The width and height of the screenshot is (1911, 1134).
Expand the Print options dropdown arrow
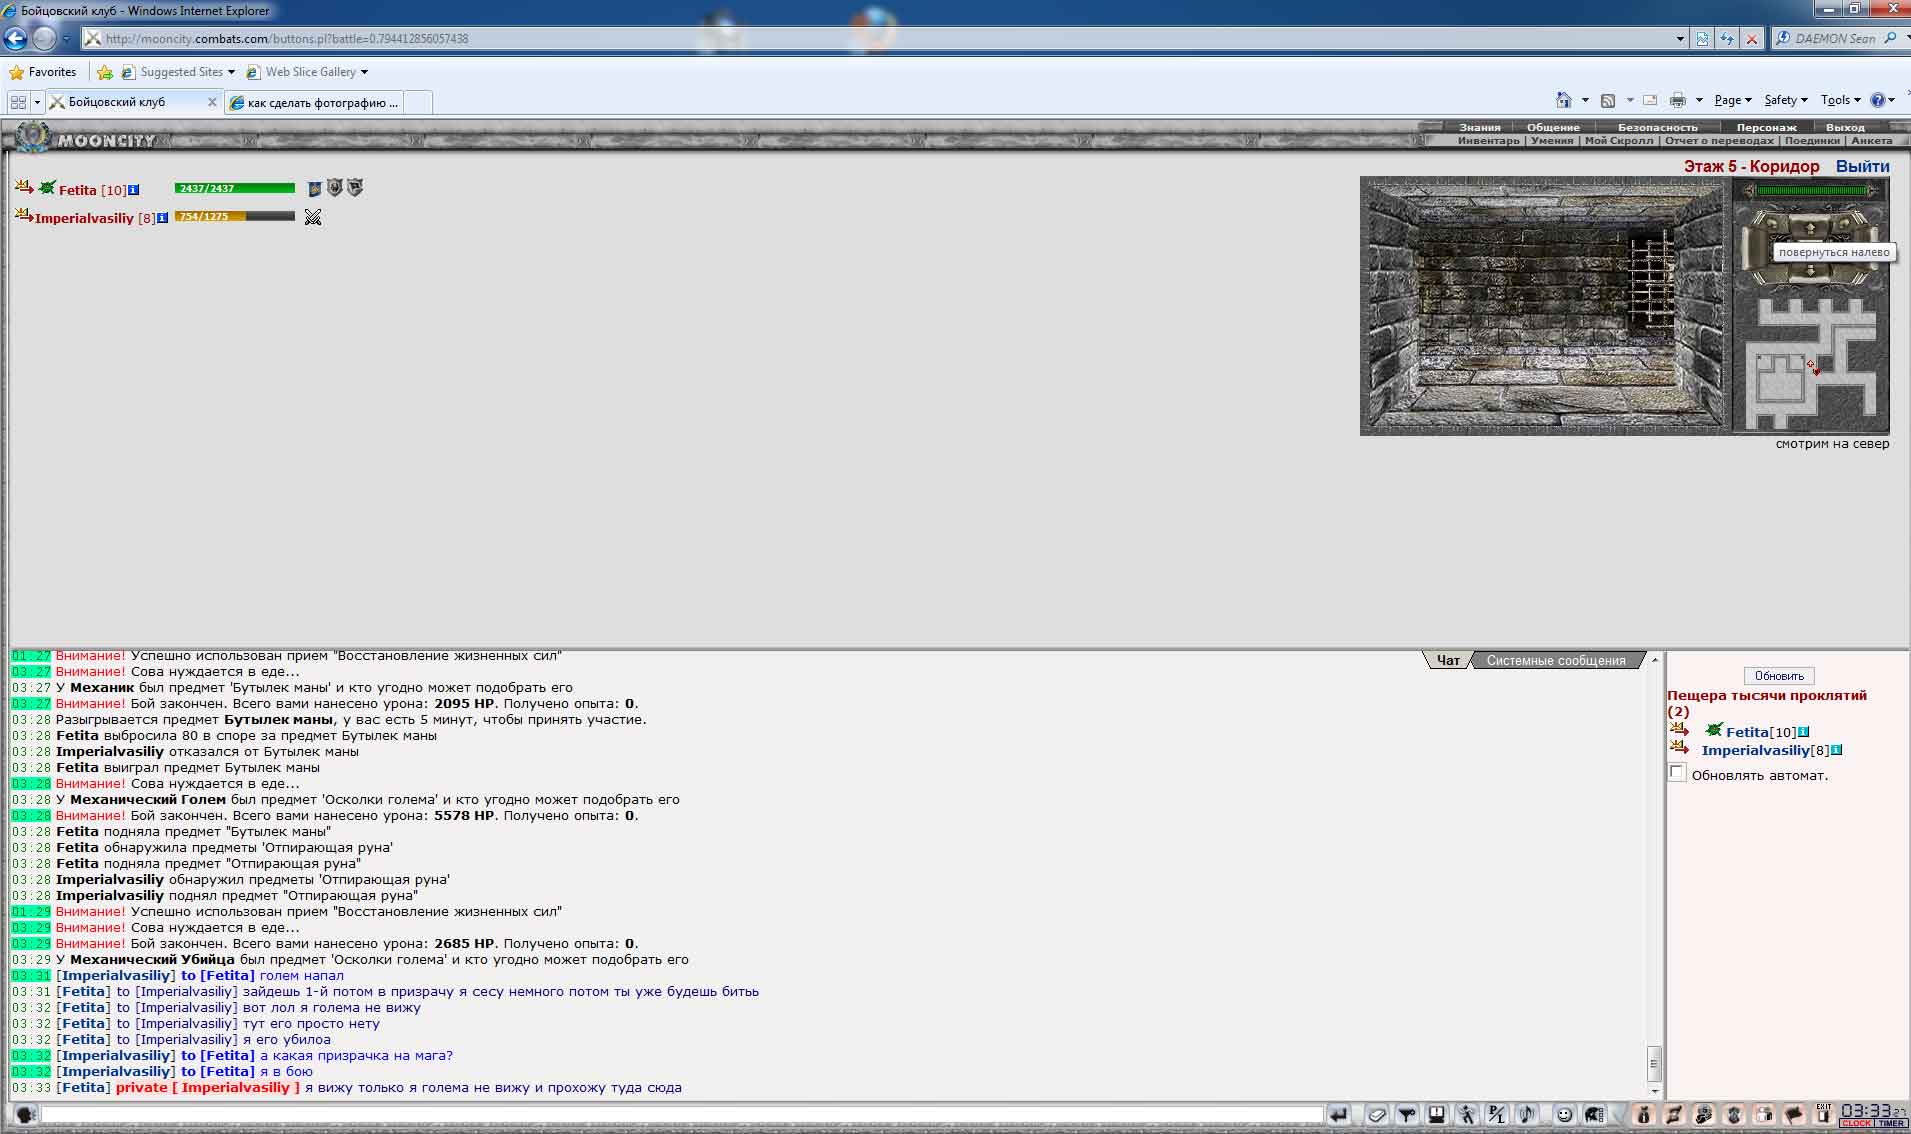[1699, 100]
